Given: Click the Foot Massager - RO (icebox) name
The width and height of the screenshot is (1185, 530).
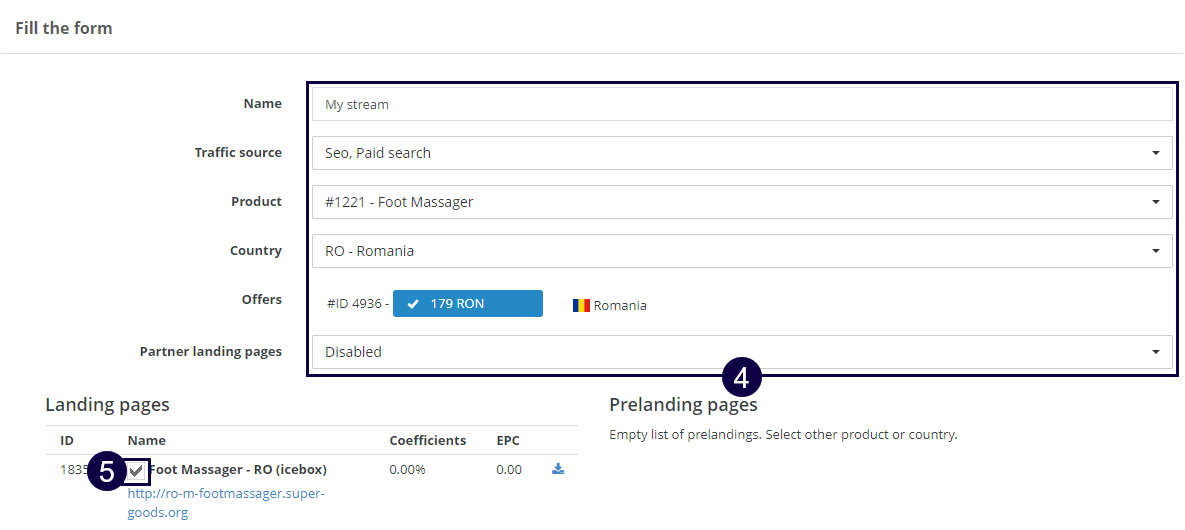Looking at the screenshot, I should click(x=238, y=470).
